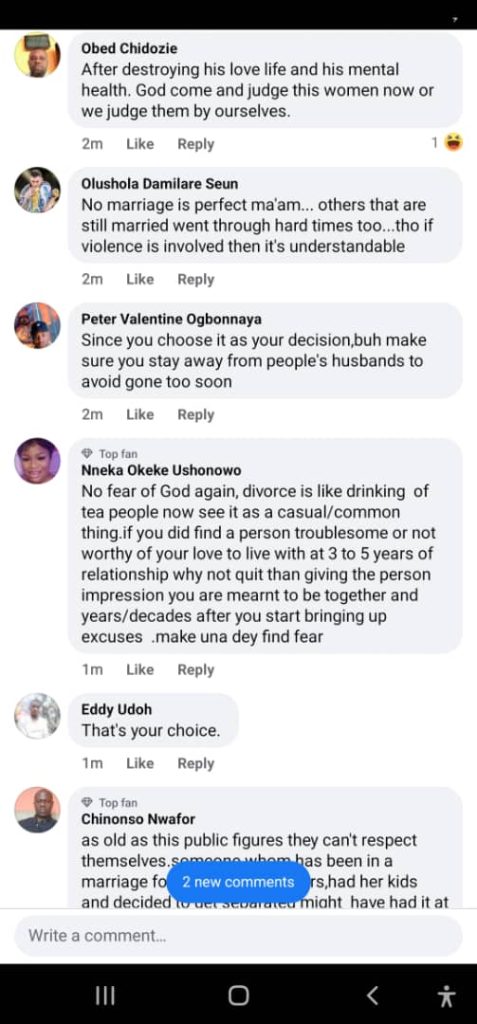Tap the Android home button icon
Image resolution: width=477 pixels, height=1024 pixels.
238,995
